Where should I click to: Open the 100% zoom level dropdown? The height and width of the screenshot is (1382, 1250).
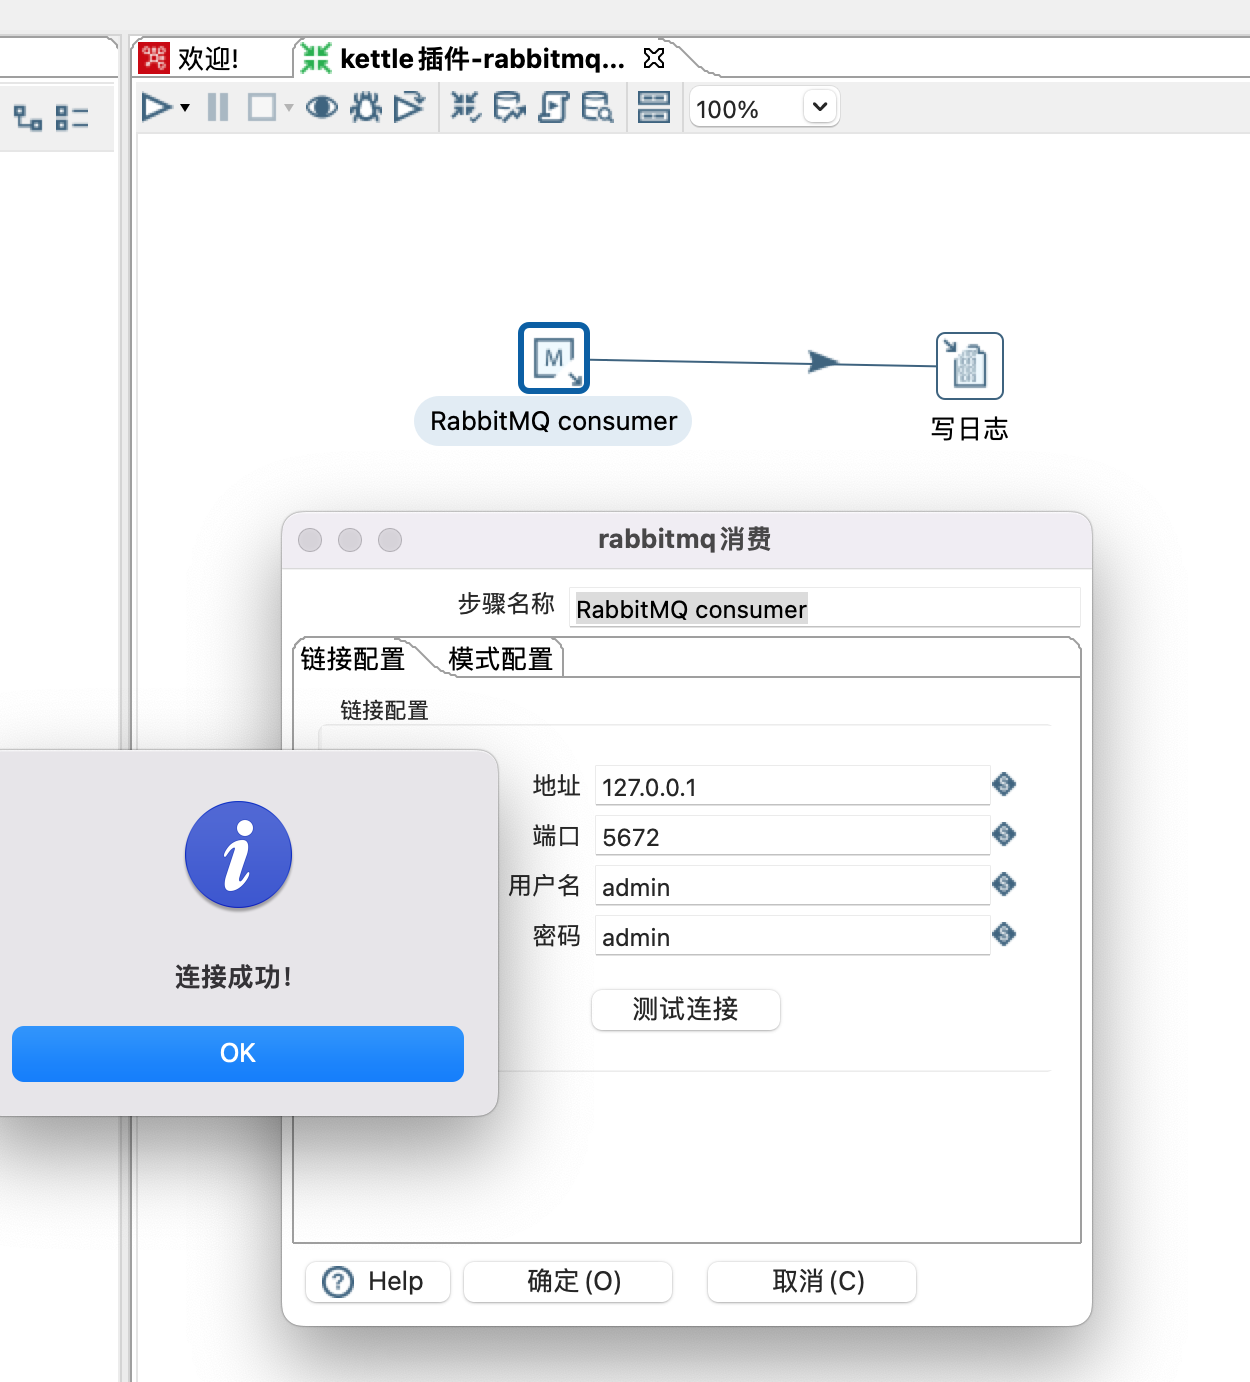(x=820, y=106)
